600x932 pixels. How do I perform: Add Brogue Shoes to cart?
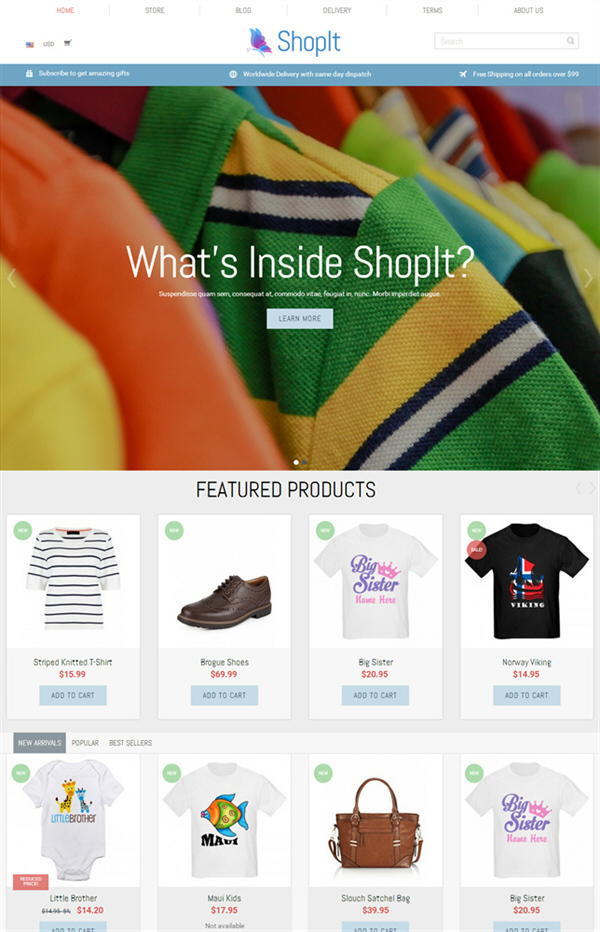tap(224, 695)
